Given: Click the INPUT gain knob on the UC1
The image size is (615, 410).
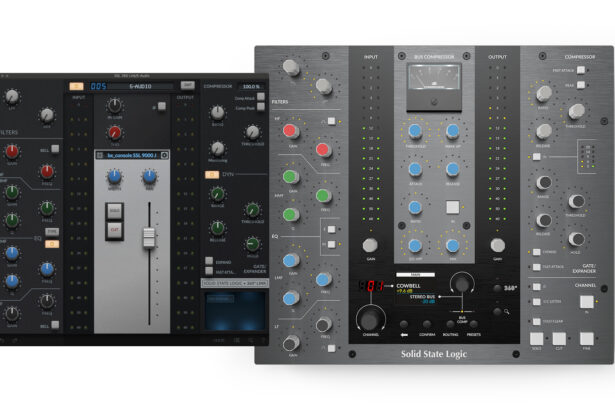Looking at the screenshot, I should pyautogui.click(x=370, y=245).
